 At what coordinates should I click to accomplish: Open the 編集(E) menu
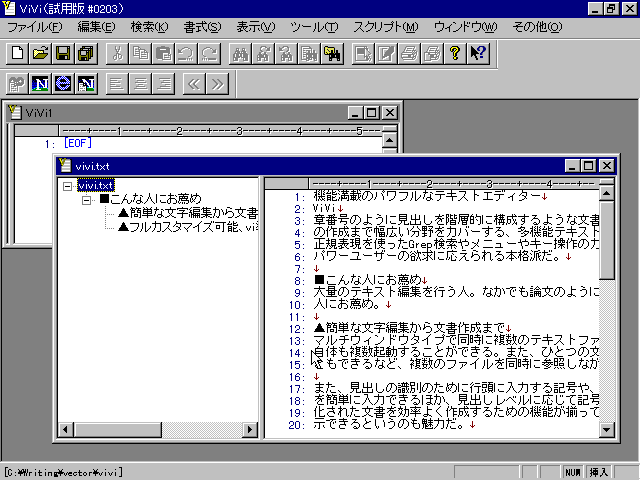pyautogui.click(x=96, y=27)
